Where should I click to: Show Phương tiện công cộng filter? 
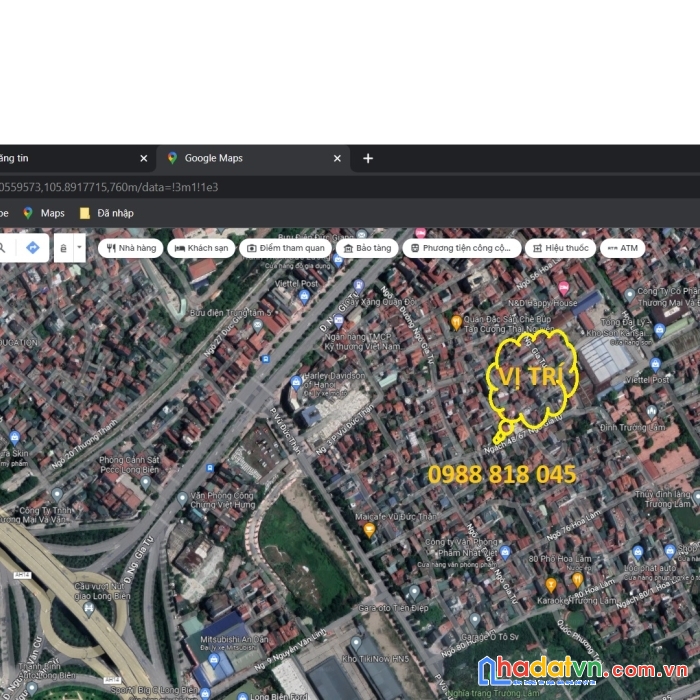coord(462,248)
